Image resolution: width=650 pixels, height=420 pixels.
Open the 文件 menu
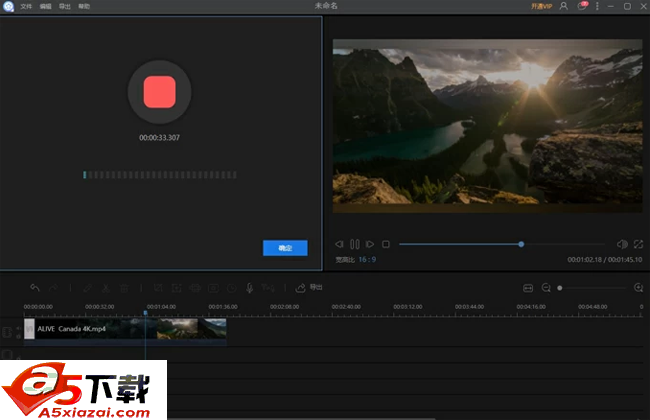[26, 6]
